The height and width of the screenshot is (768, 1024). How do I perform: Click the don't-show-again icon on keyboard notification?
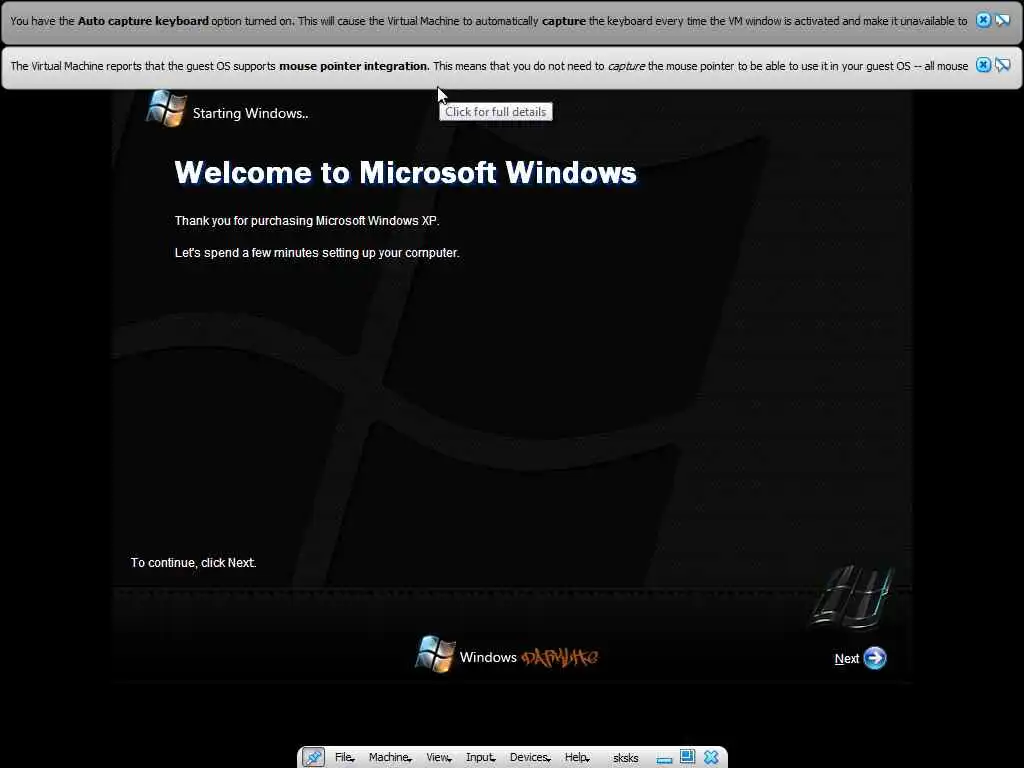click(x=1003, y=20)
